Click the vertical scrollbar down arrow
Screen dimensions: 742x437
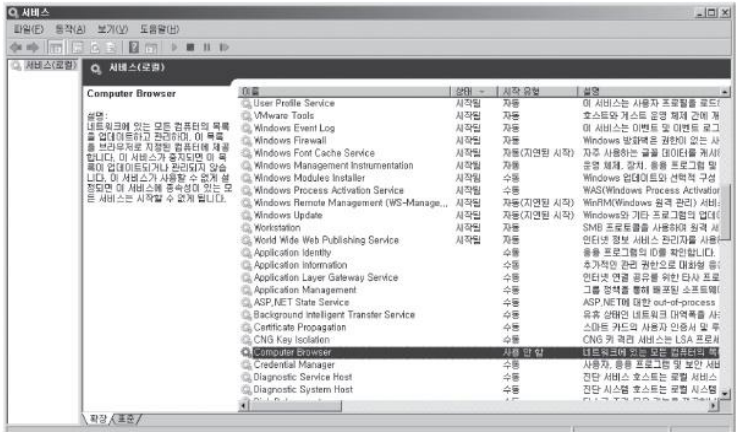[725, 393]
